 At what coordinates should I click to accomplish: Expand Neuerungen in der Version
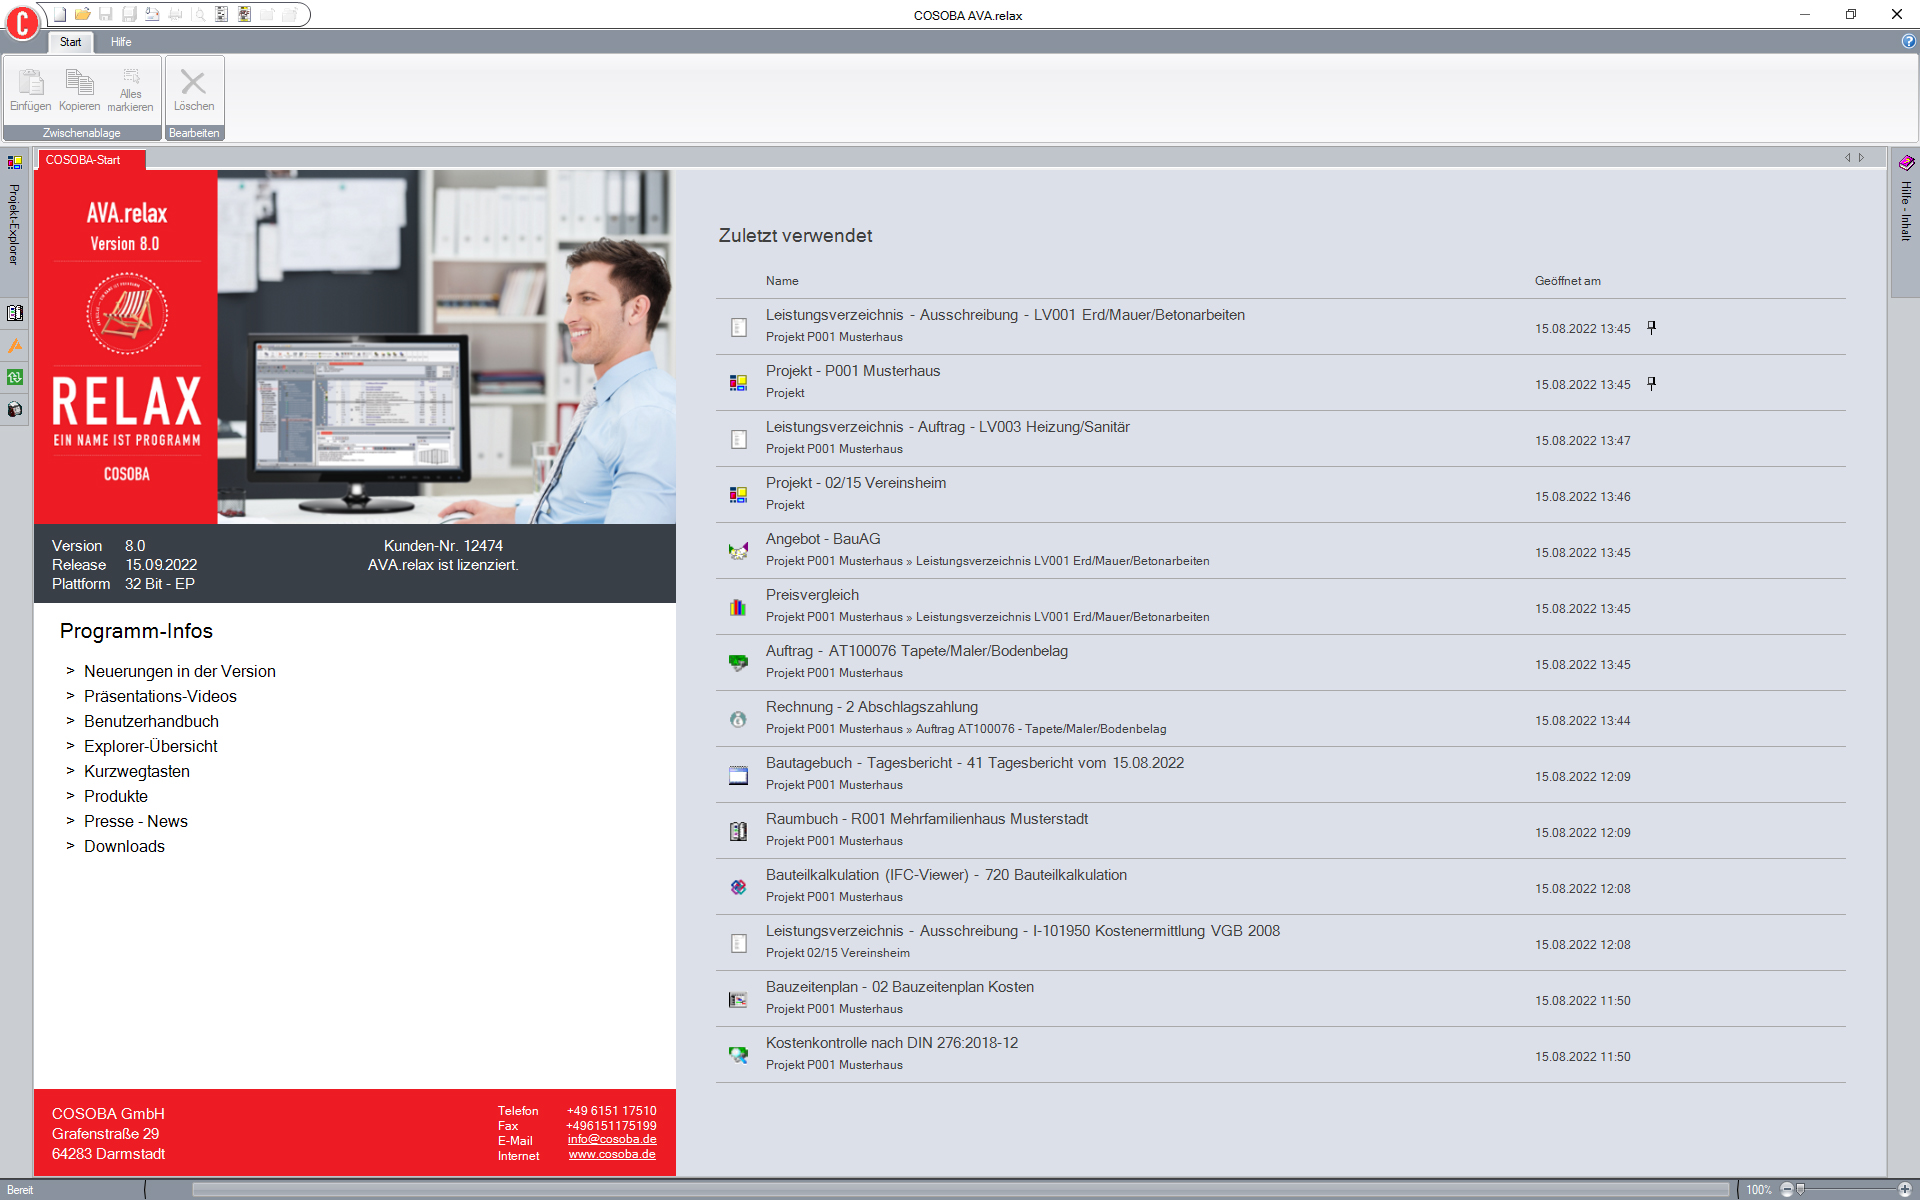180,671
